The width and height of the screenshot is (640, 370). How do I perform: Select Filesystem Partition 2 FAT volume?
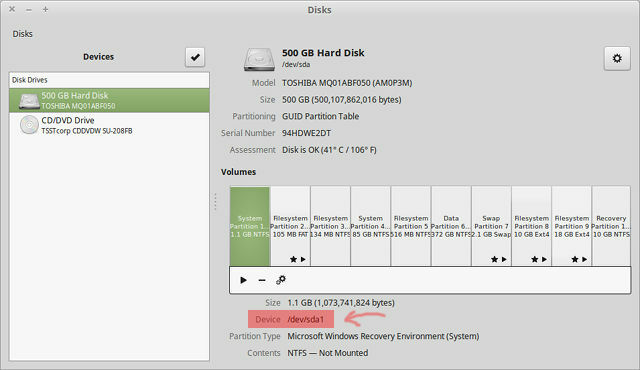290,226
